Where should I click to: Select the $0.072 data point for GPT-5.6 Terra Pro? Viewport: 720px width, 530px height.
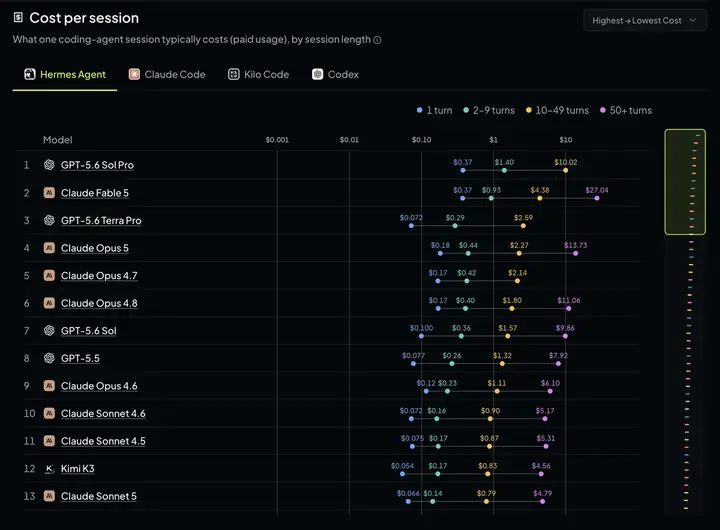411,226
